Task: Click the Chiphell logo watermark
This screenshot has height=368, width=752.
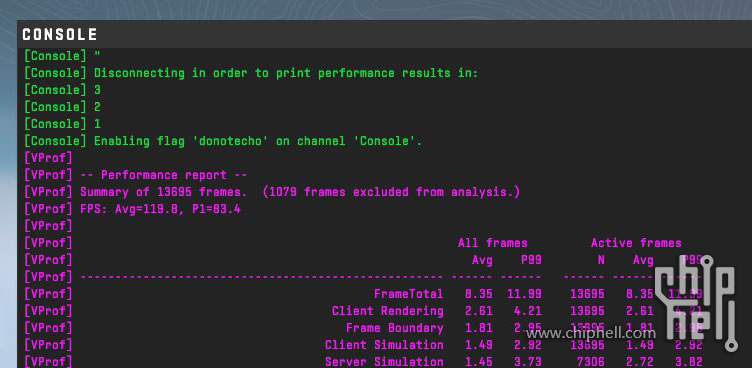Action: 696,303
